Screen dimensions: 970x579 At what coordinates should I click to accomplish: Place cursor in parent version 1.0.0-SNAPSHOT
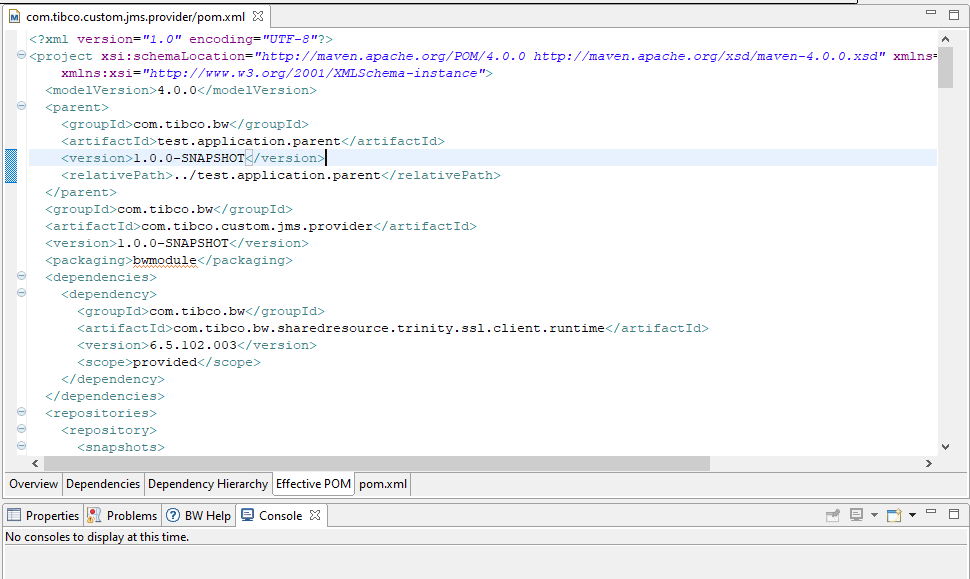pos(189,158)
